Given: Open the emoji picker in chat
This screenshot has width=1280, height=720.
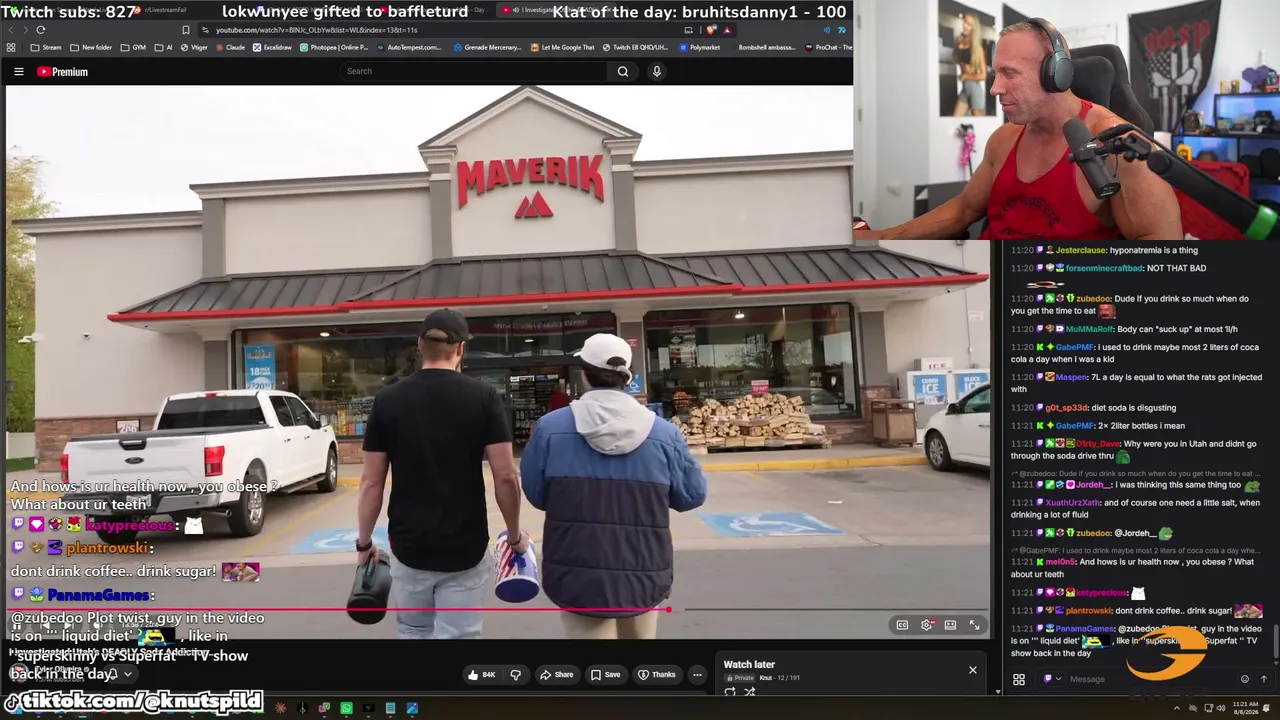Looking at the screenshot, I should pyautogui.click(x=1245, y=679).
